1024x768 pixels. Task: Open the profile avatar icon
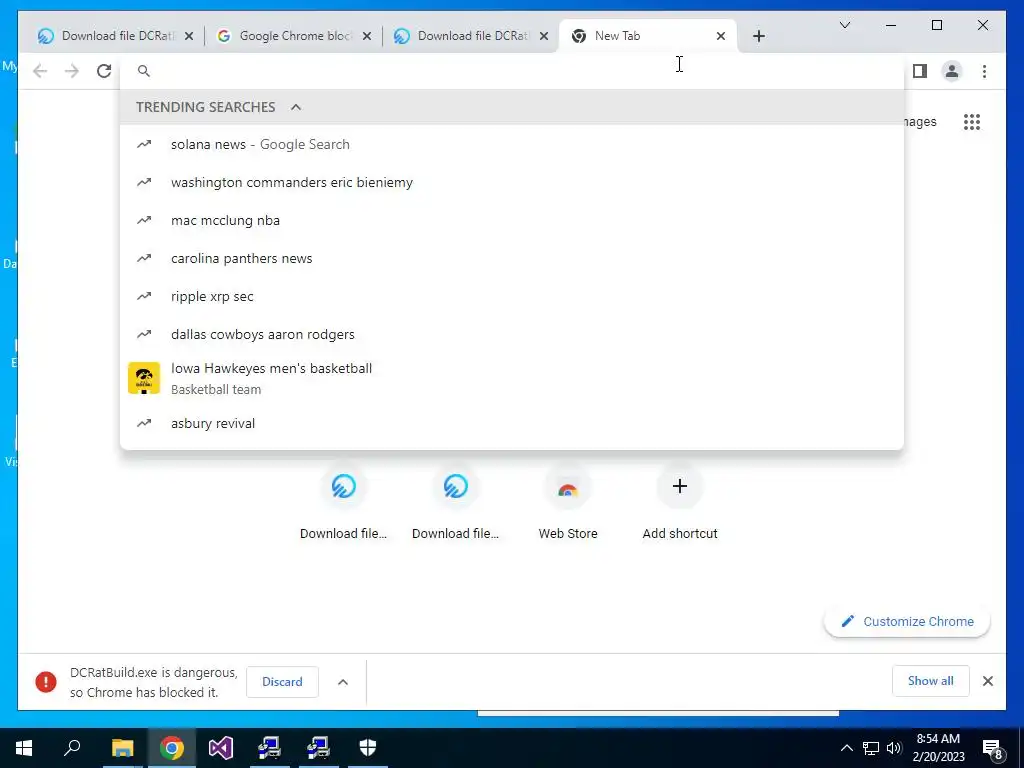coord(952,71)
